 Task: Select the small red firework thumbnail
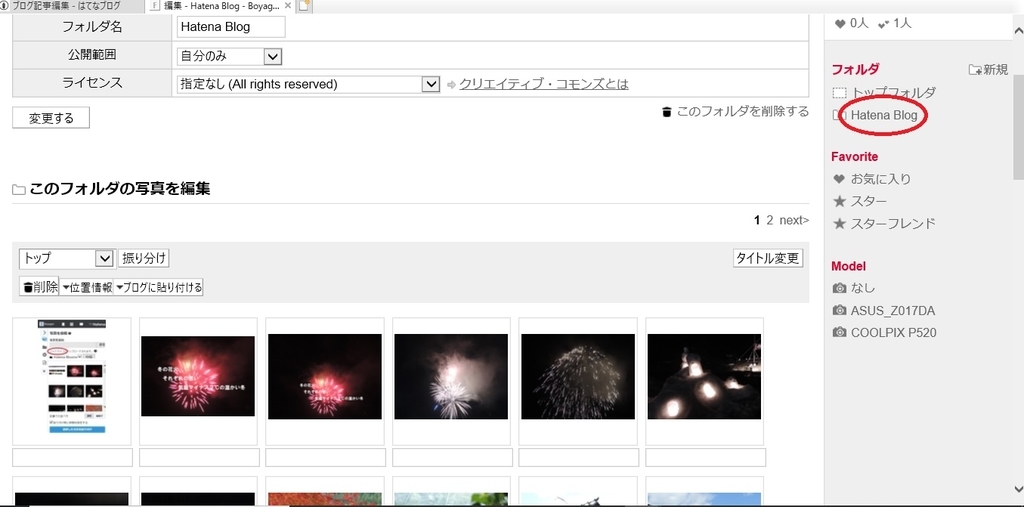click(x=325, y=376)
